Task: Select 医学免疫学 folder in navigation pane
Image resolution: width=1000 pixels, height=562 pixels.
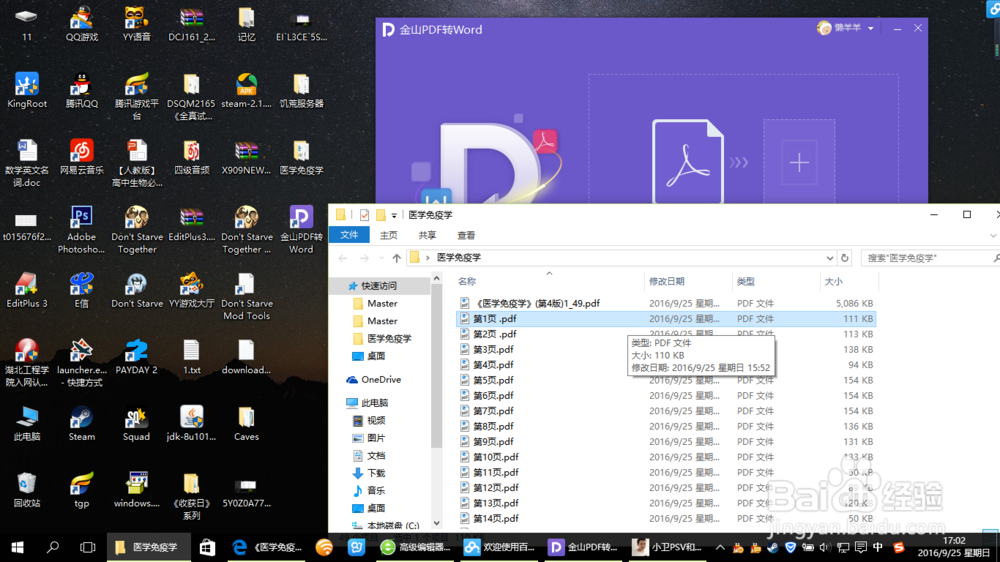Action: (x=381, y=339)
